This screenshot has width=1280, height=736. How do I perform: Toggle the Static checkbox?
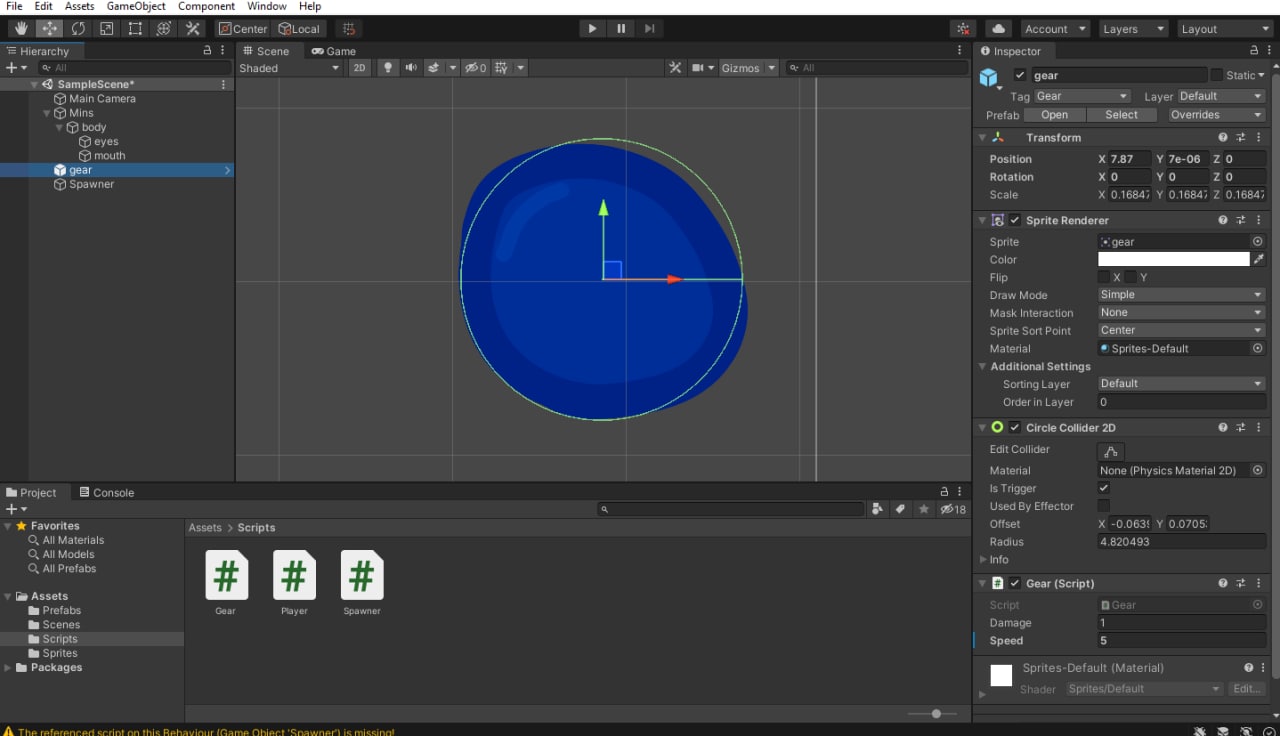1216,75
